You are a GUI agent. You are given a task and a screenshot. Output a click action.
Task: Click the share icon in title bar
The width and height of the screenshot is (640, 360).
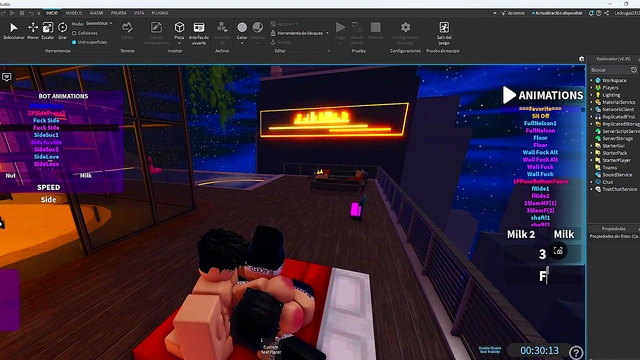coord(606,13)
